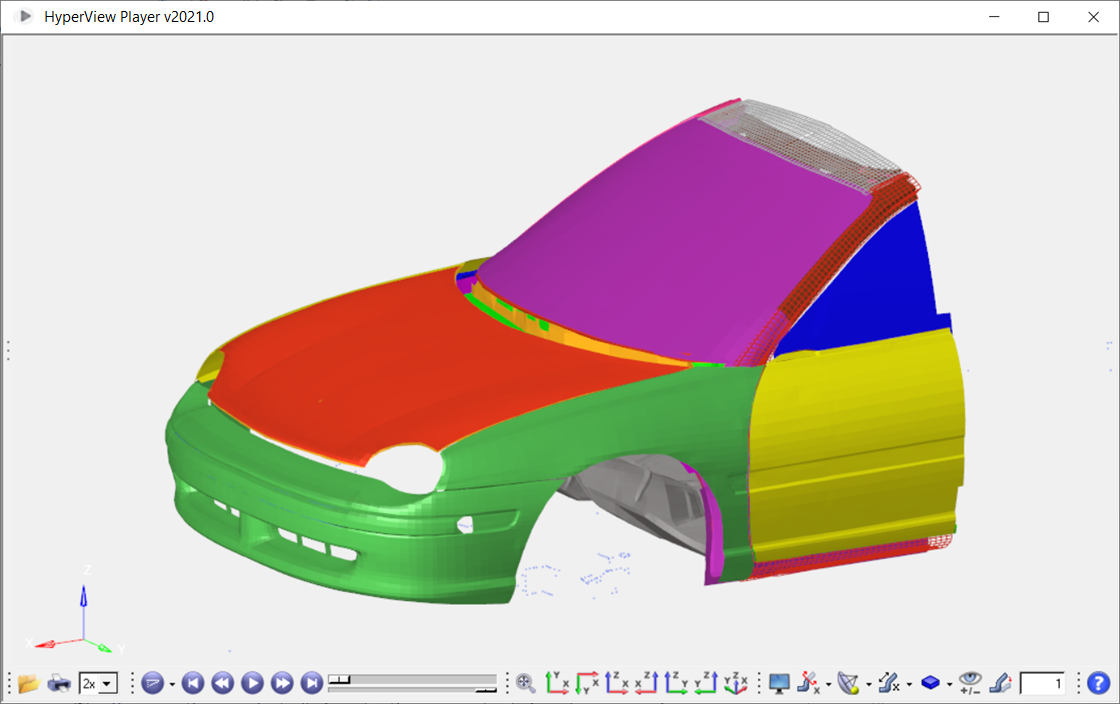The image size is (1120, 704).
Task: Play the animation
Action: tap(252, 683)
